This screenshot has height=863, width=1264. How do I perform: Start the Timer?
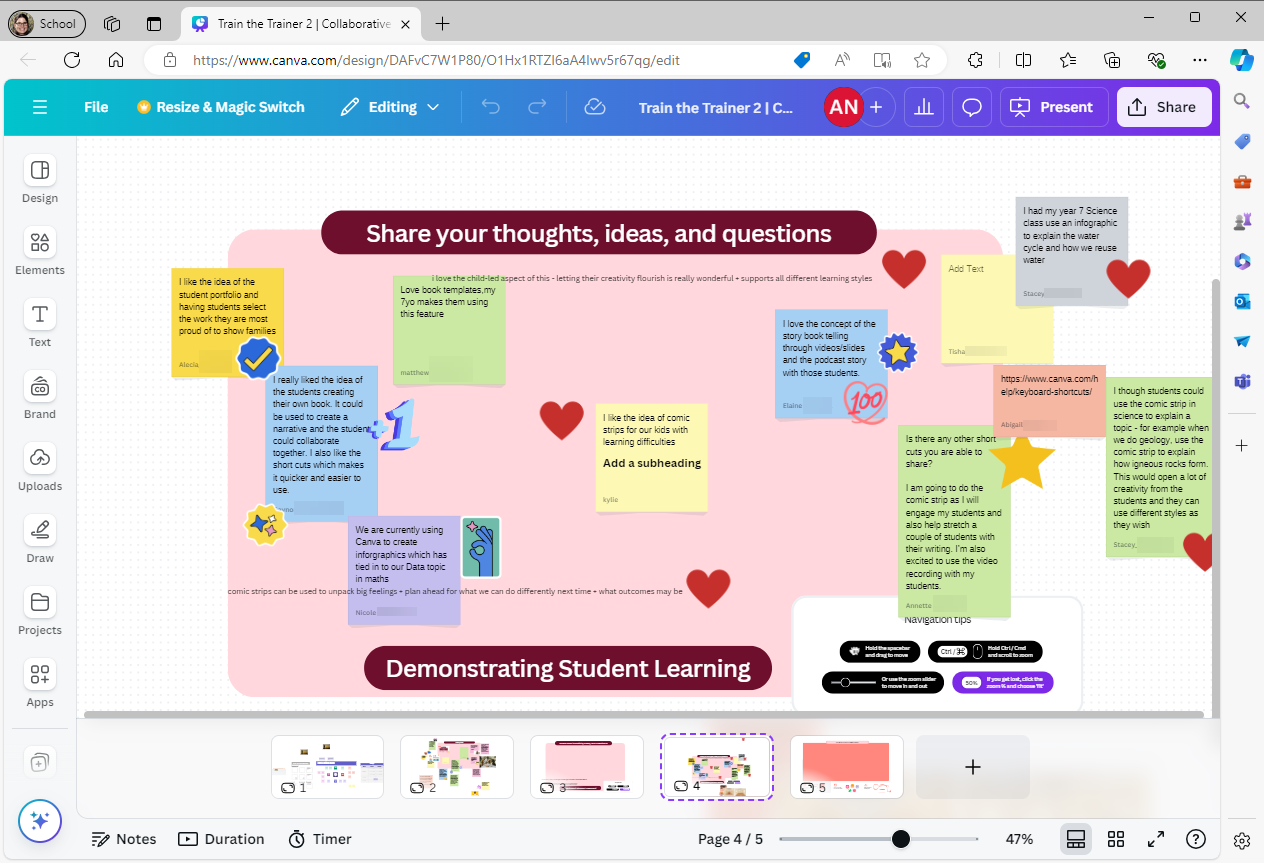click(x=320, y=839)
